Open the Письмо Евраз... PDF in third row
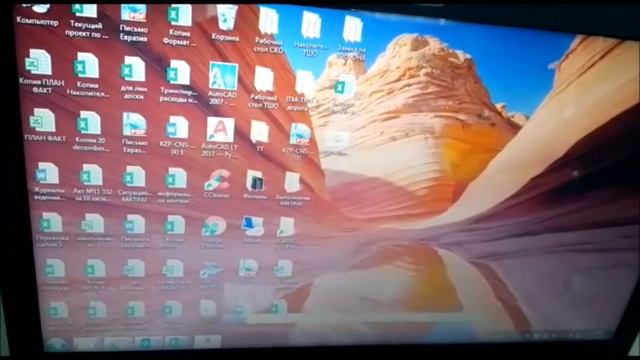This screenshot has height=360, width=640. (x=134, y=133)
